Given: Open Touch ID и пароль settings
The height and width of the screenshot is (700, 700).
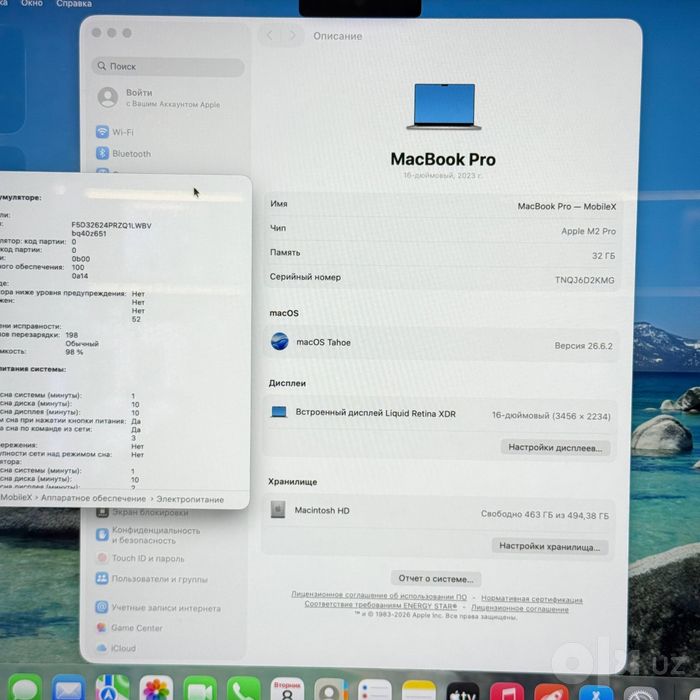Looking at the screenshot, I should [140, 558].
